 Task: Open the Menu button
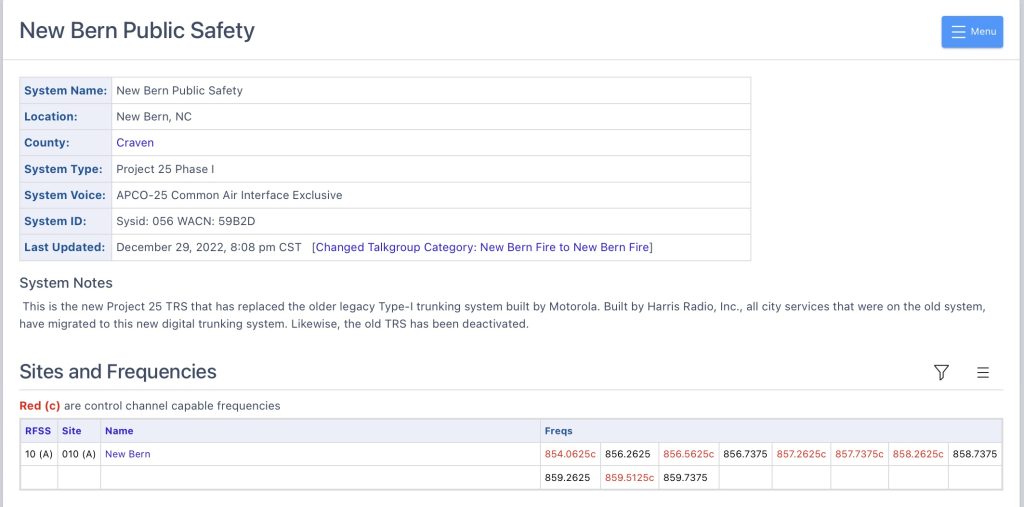(972, 32)
